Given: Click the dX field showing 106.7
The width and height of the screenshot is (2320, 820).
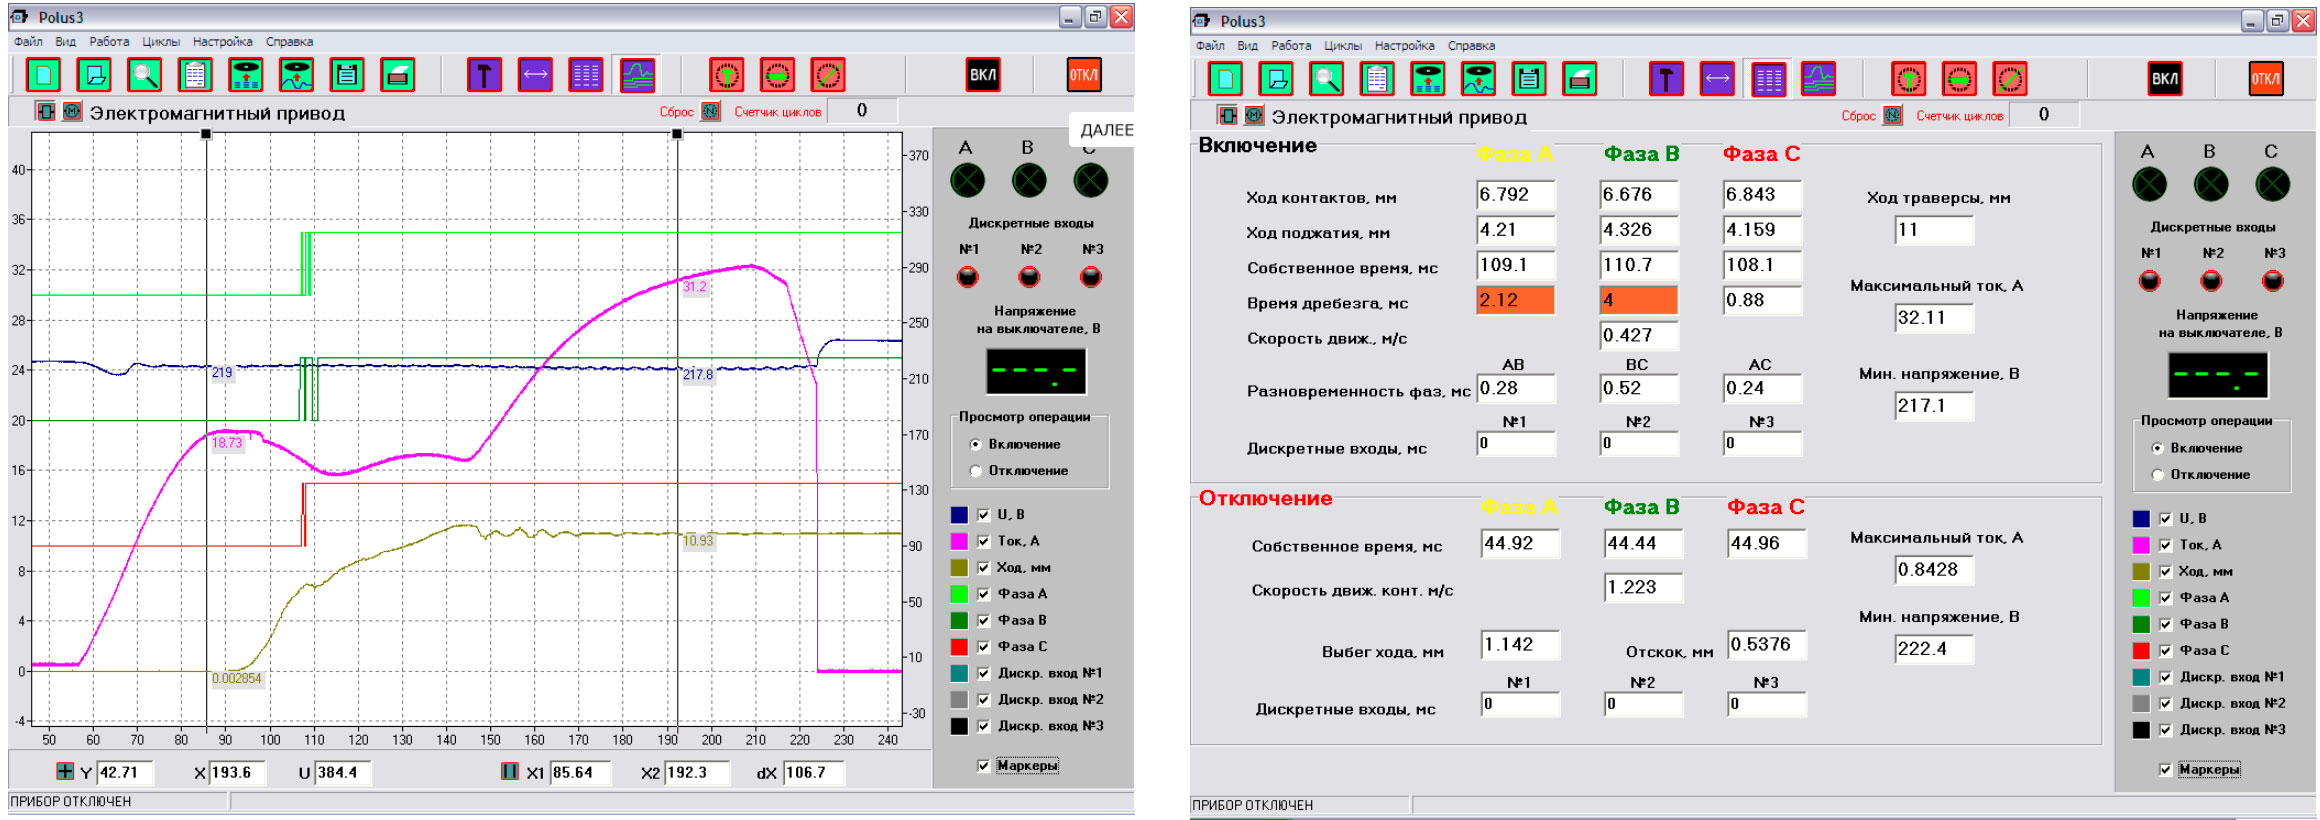Looking at the screenshot, I should 813,772.
